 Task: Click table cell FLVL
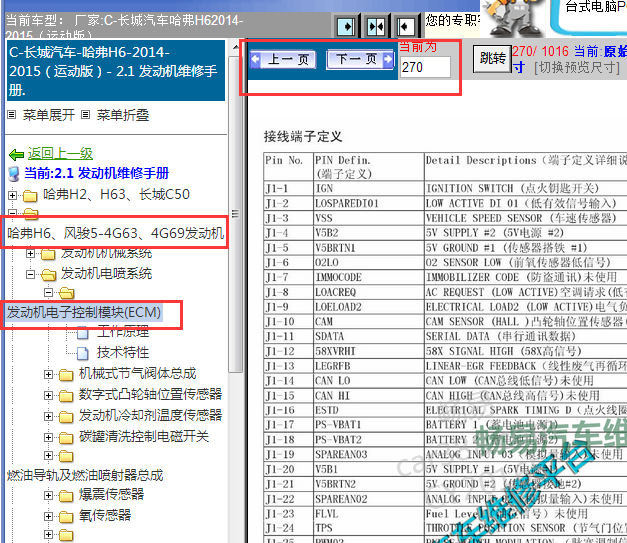369,513
